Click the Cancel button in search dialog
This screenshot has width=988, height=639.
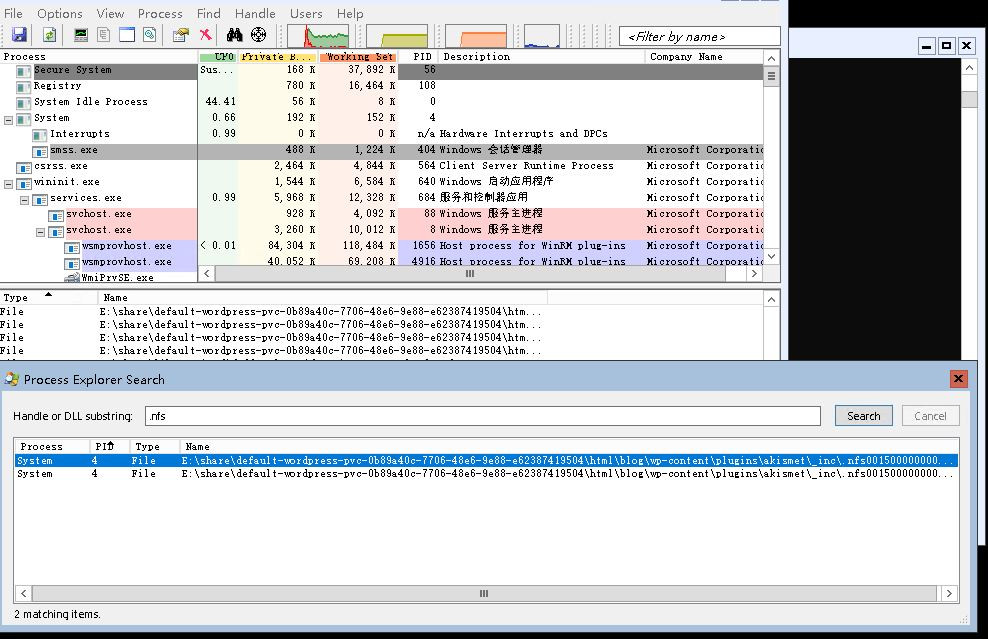pos(930,416)
